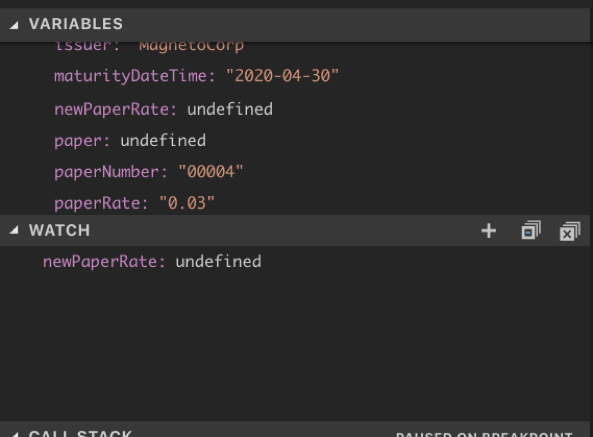Collapse the VARIABLES section
The image size is (593, 437).
coord(14,25)
